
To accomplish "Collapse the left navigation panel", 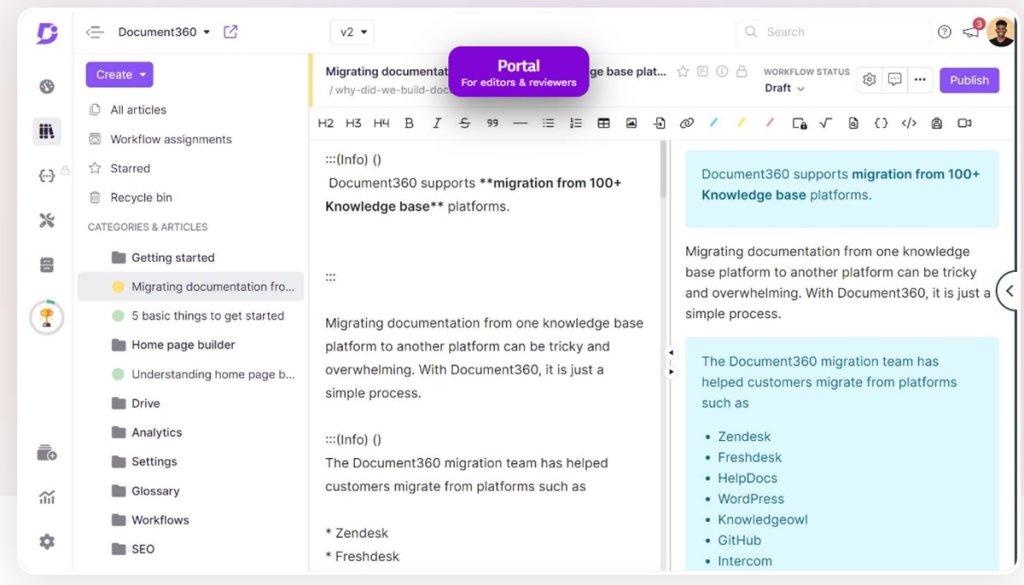I will [95, 32].
